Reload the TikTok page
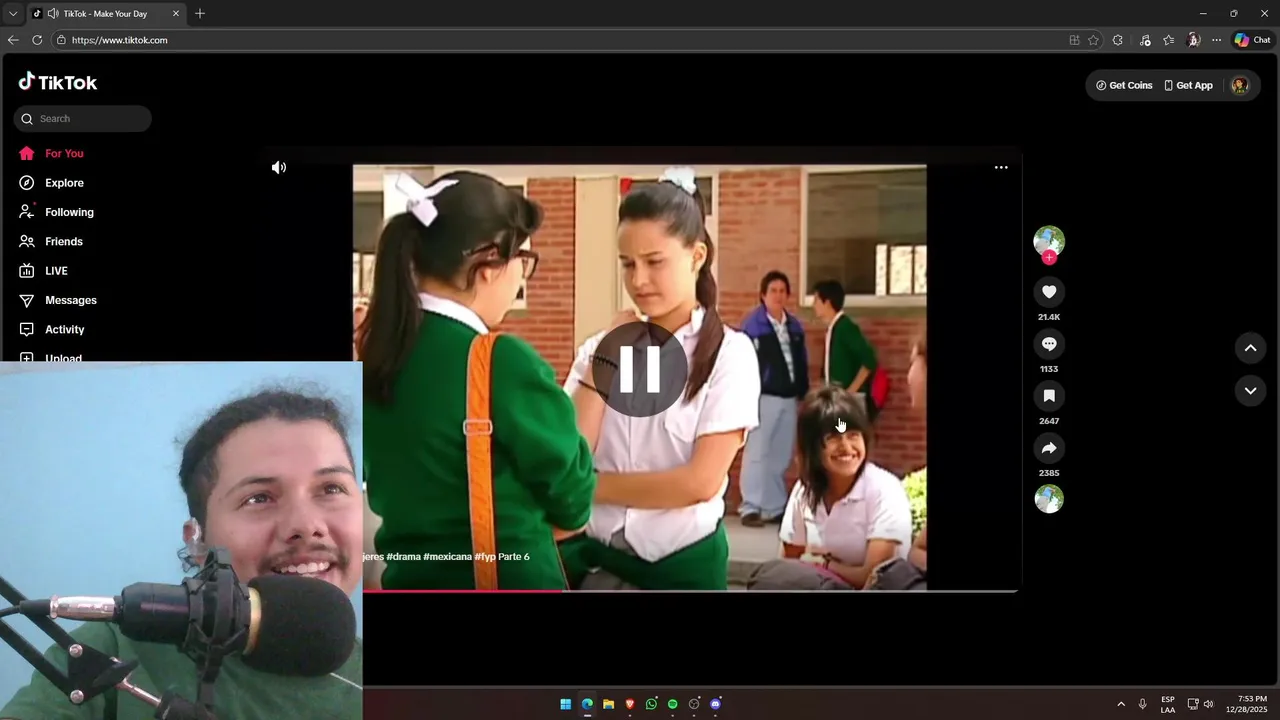1280x720 pixels. [37, 40]
